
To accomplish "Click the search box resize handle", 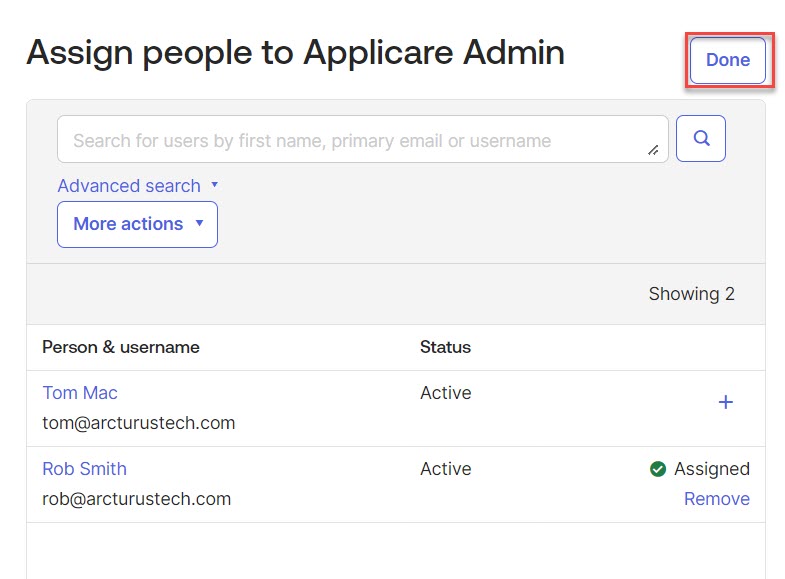I will [654, 150].
